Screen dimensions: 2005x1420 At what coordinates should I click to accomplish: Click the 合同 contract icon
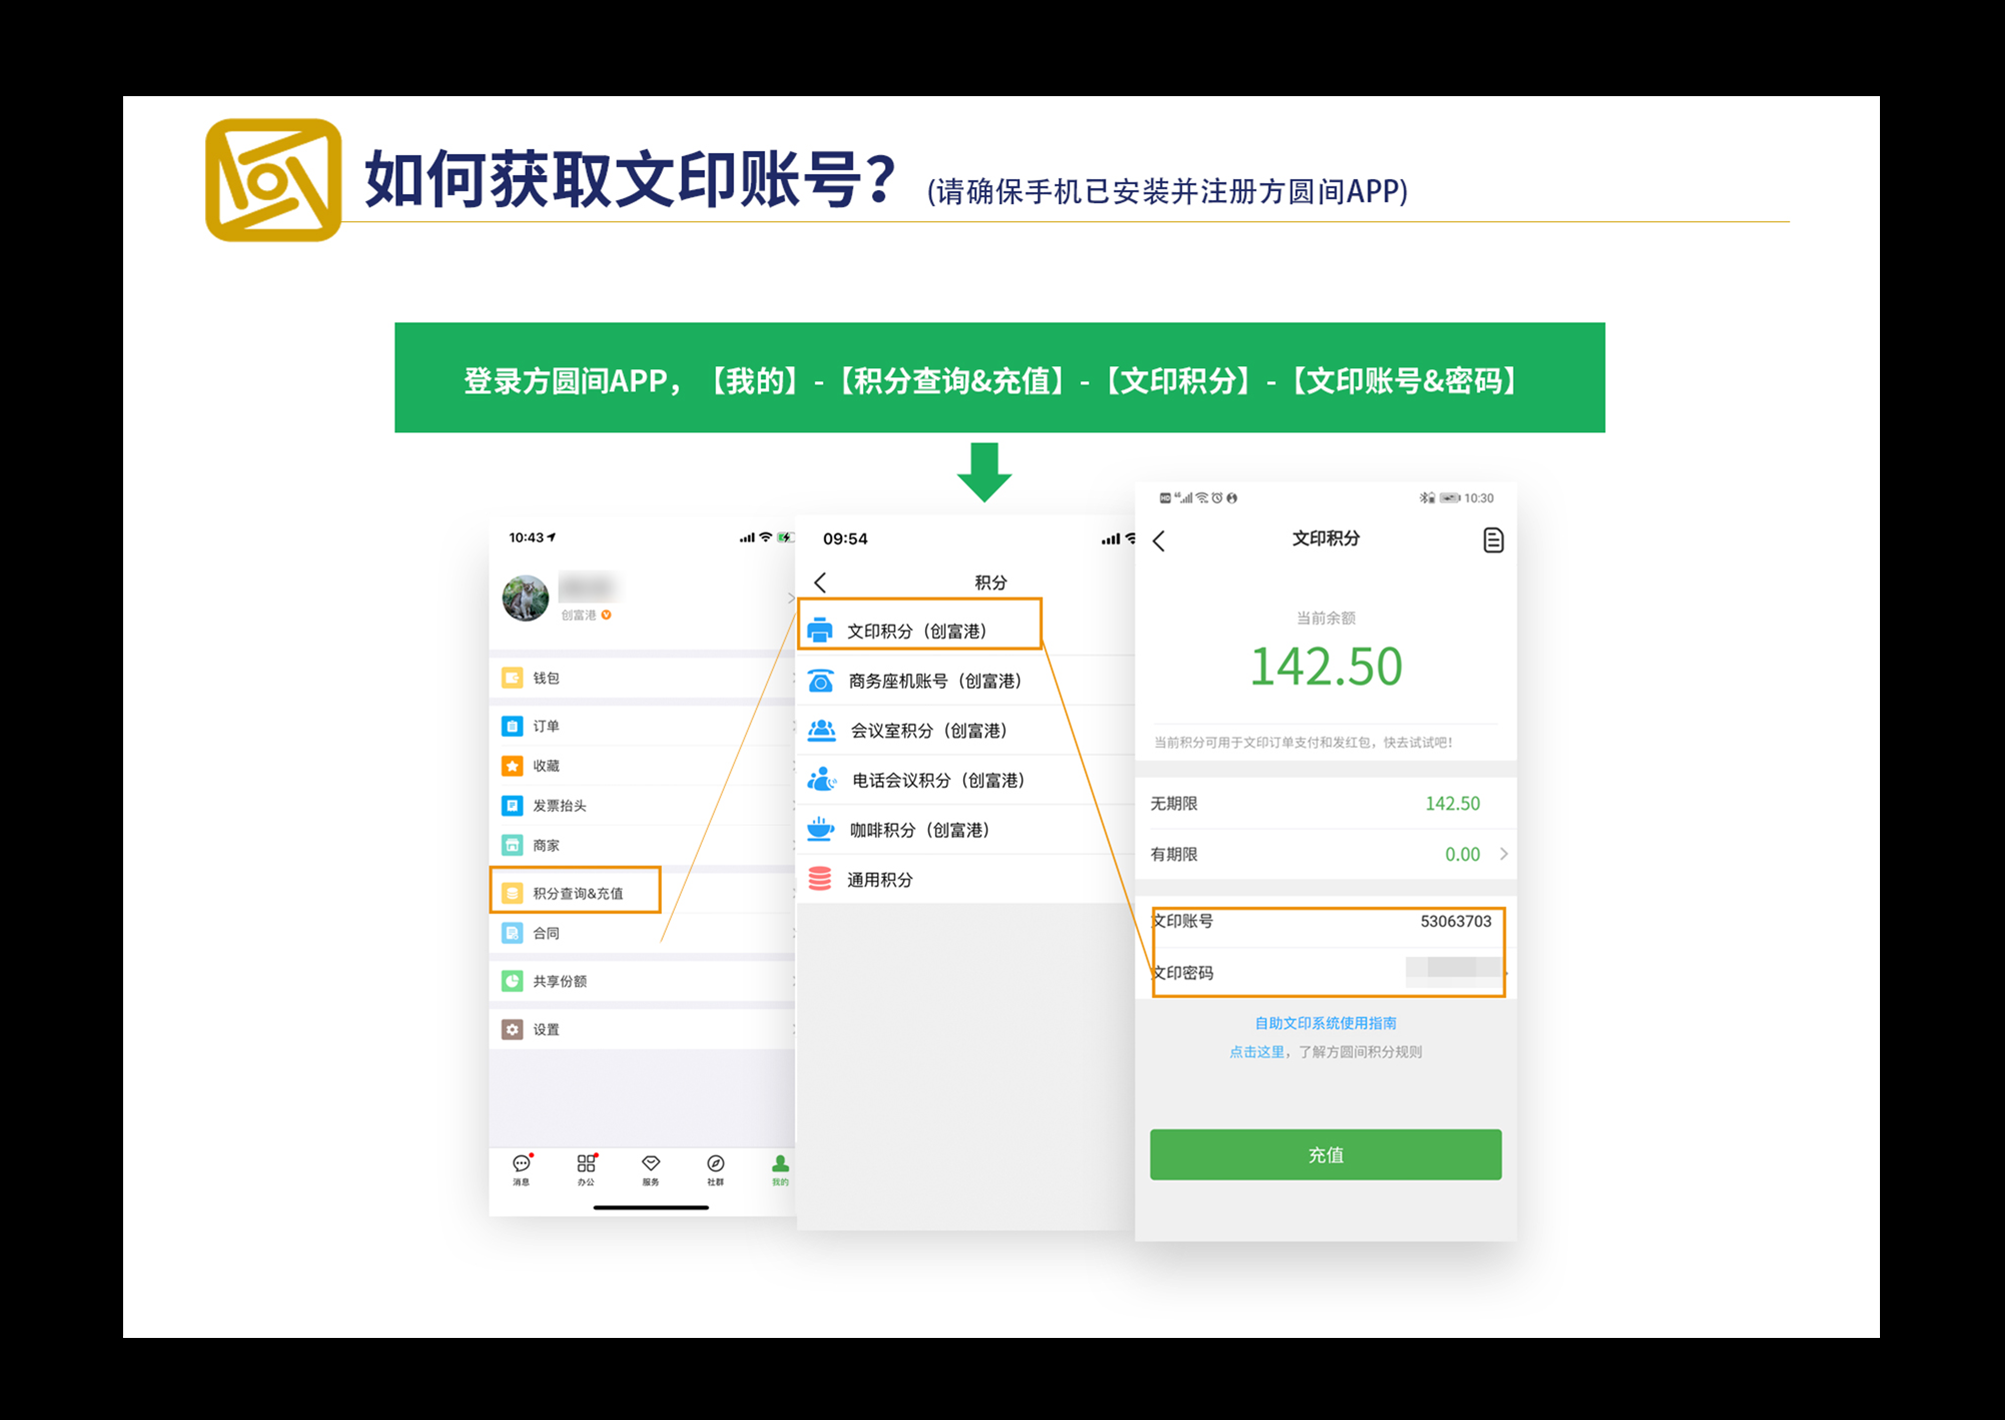tap(512, 933)
